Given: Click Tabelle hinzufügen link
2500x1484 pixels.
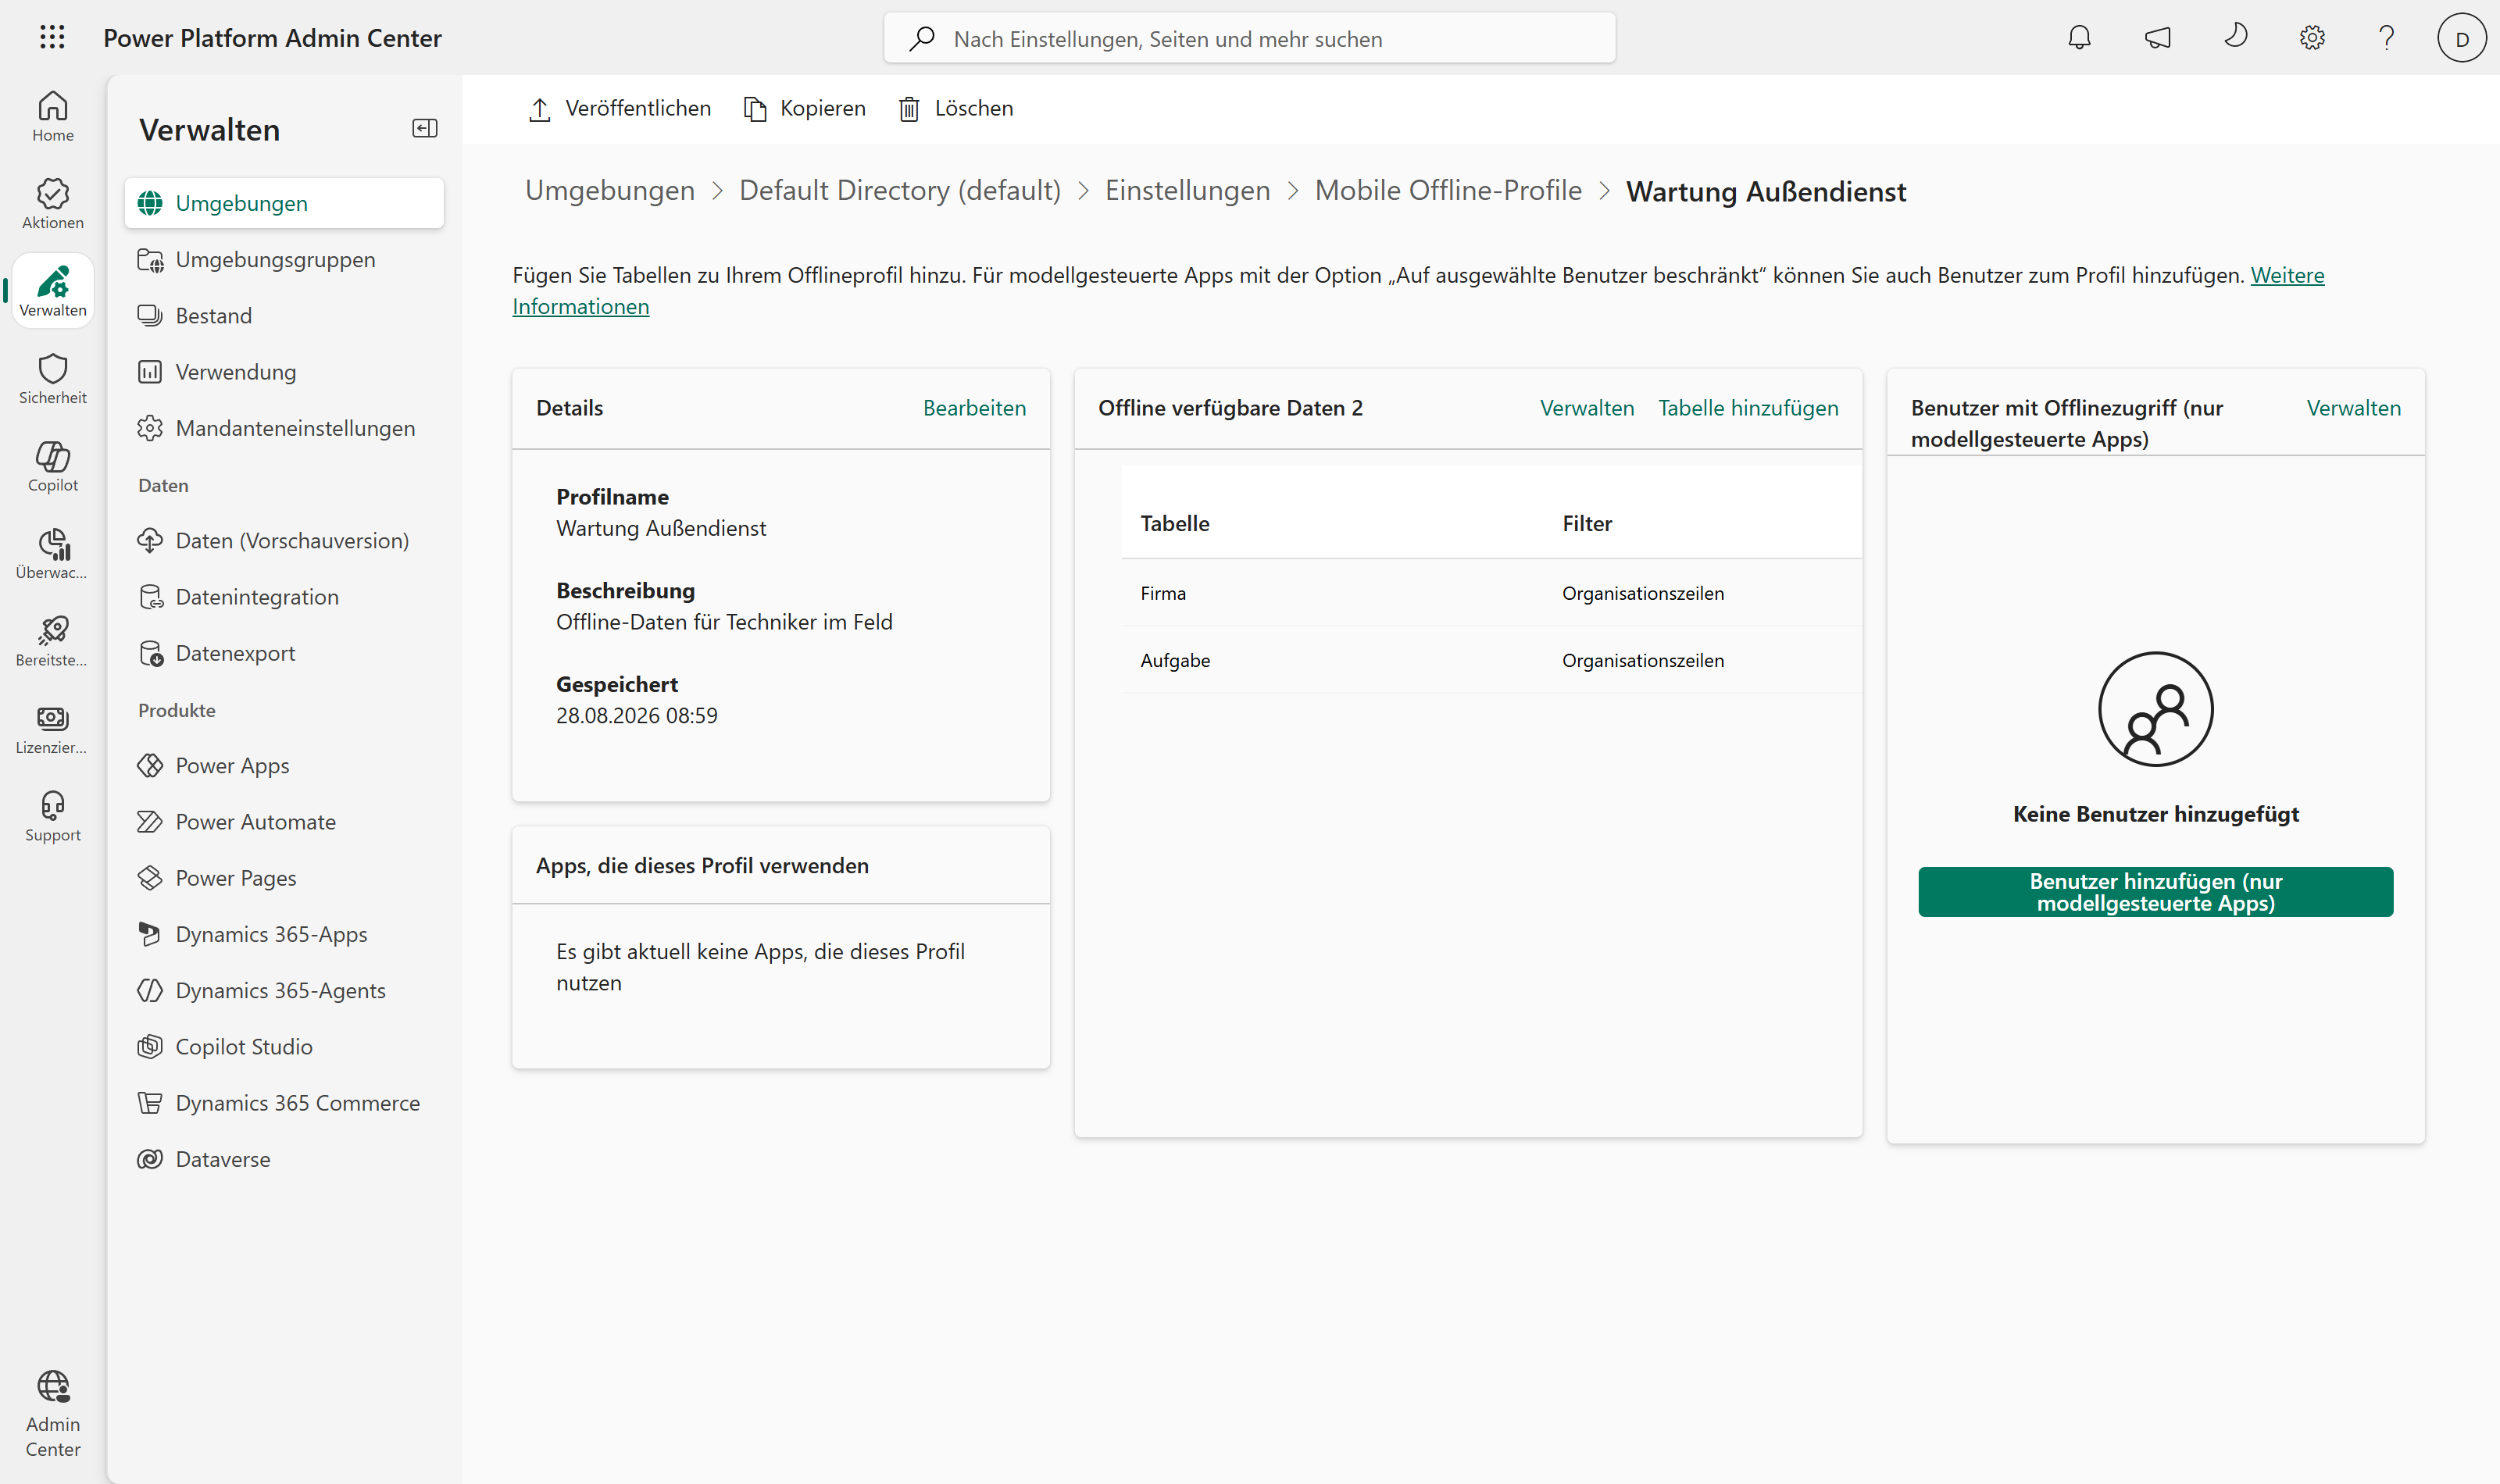Looking at the screenshot, I should 1748,408.
